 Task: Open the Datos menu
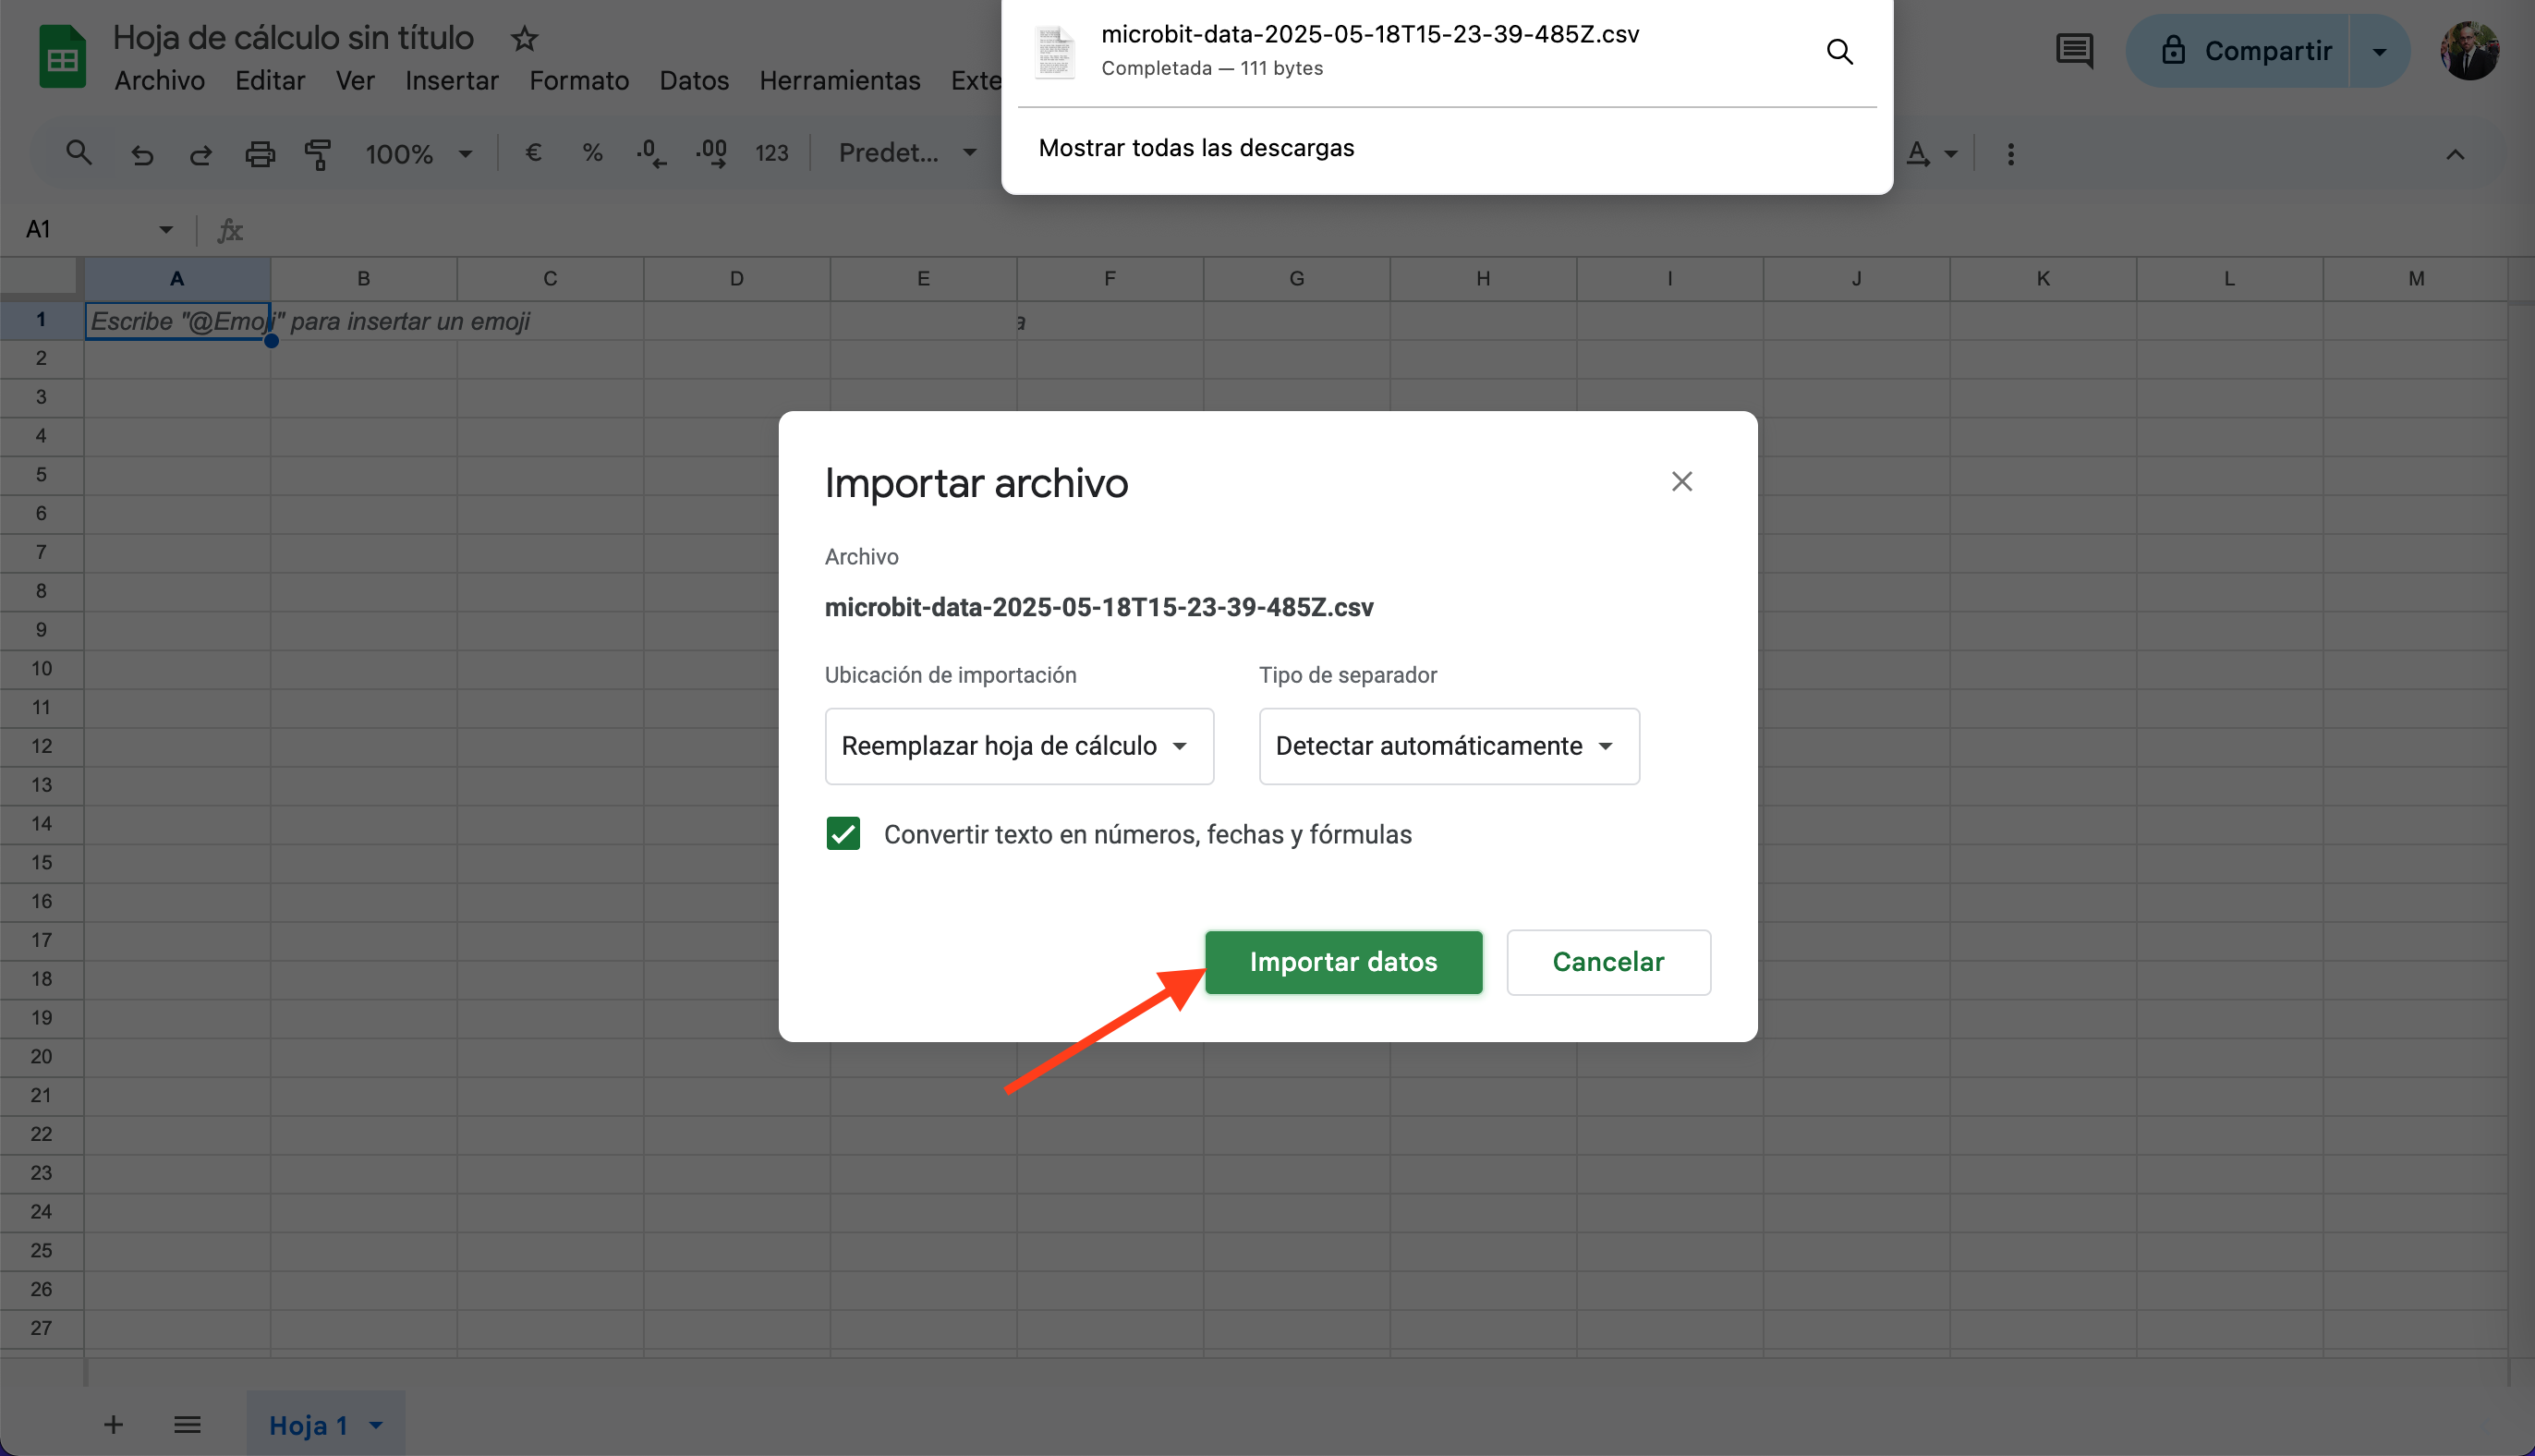694,81
